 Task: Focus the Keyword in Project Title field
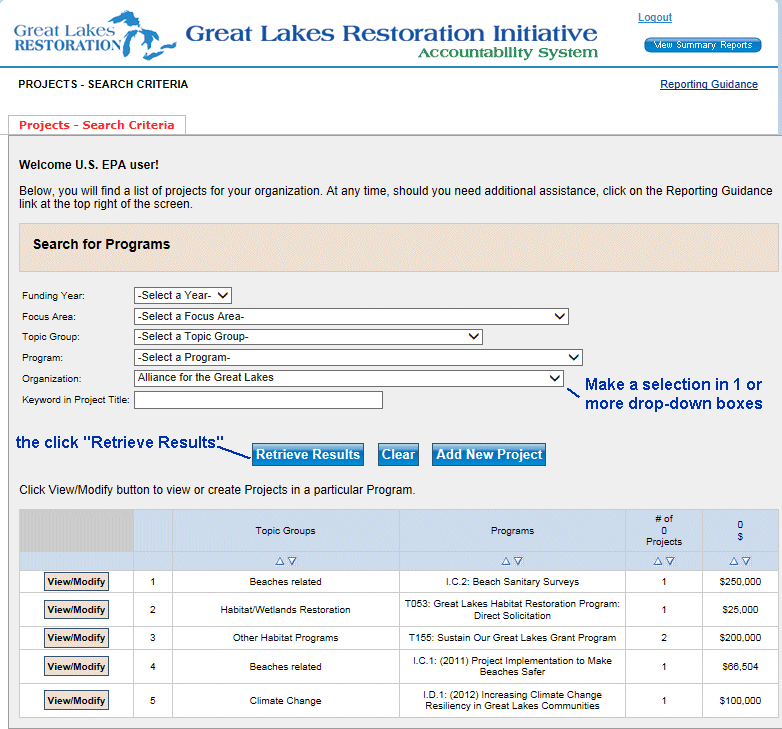point(258,400)
